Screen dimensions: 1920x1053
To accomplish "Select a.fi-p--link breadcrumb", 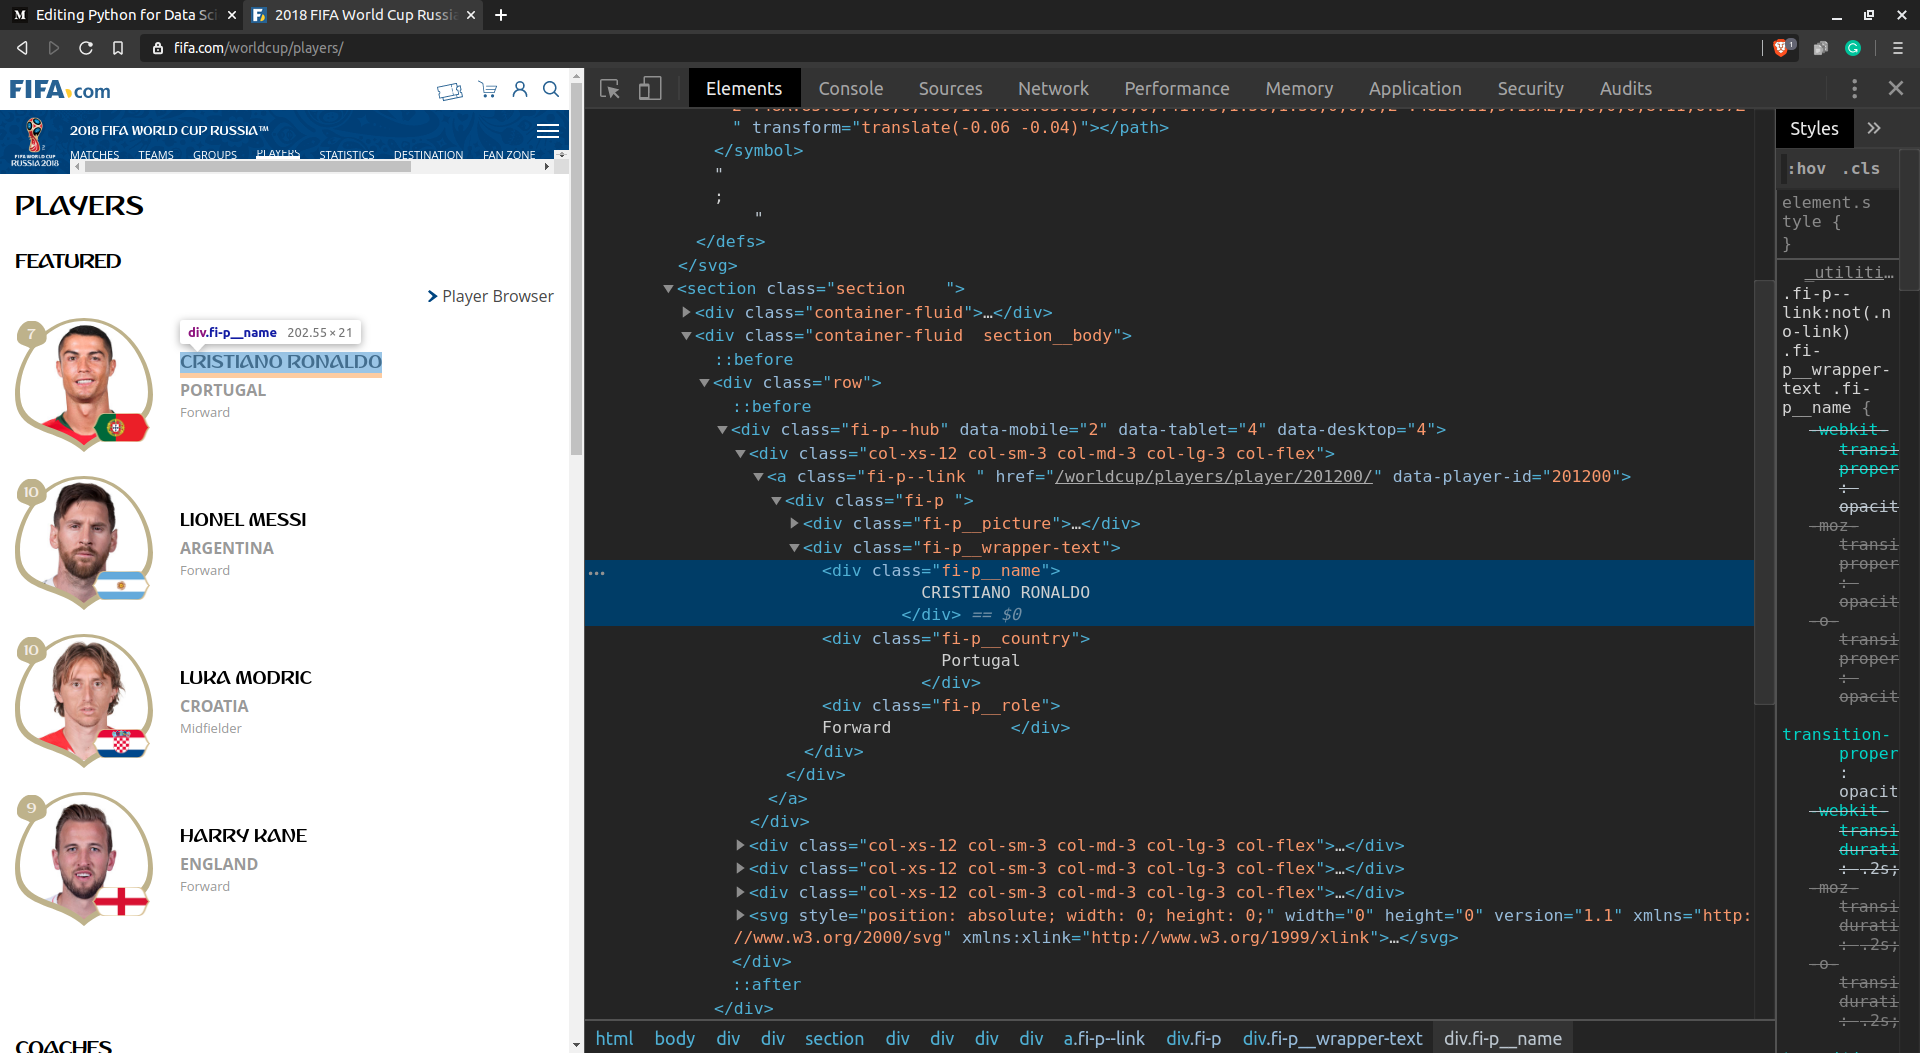I will click(x=1104, y=1039).
